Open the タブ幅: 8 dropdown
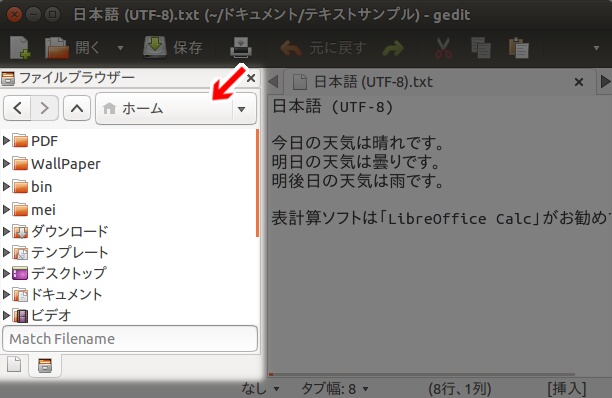Image resolution: width=612 pixels, height=398 pixels. (335, 388)
